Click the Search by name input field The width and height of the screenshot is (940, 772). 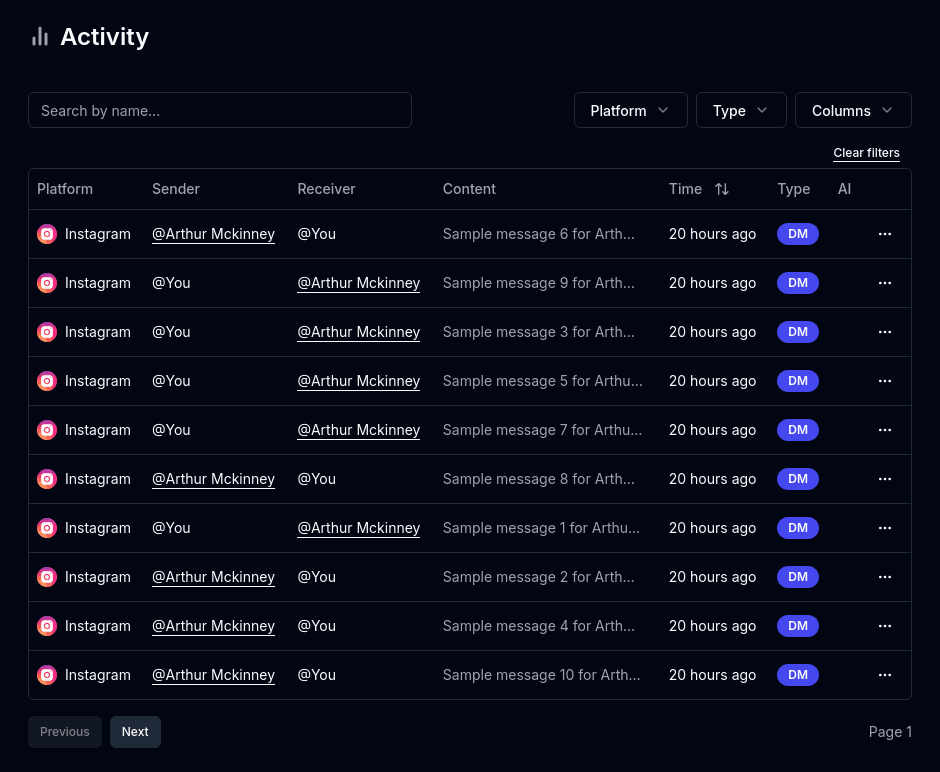click(x=220, y=110)
